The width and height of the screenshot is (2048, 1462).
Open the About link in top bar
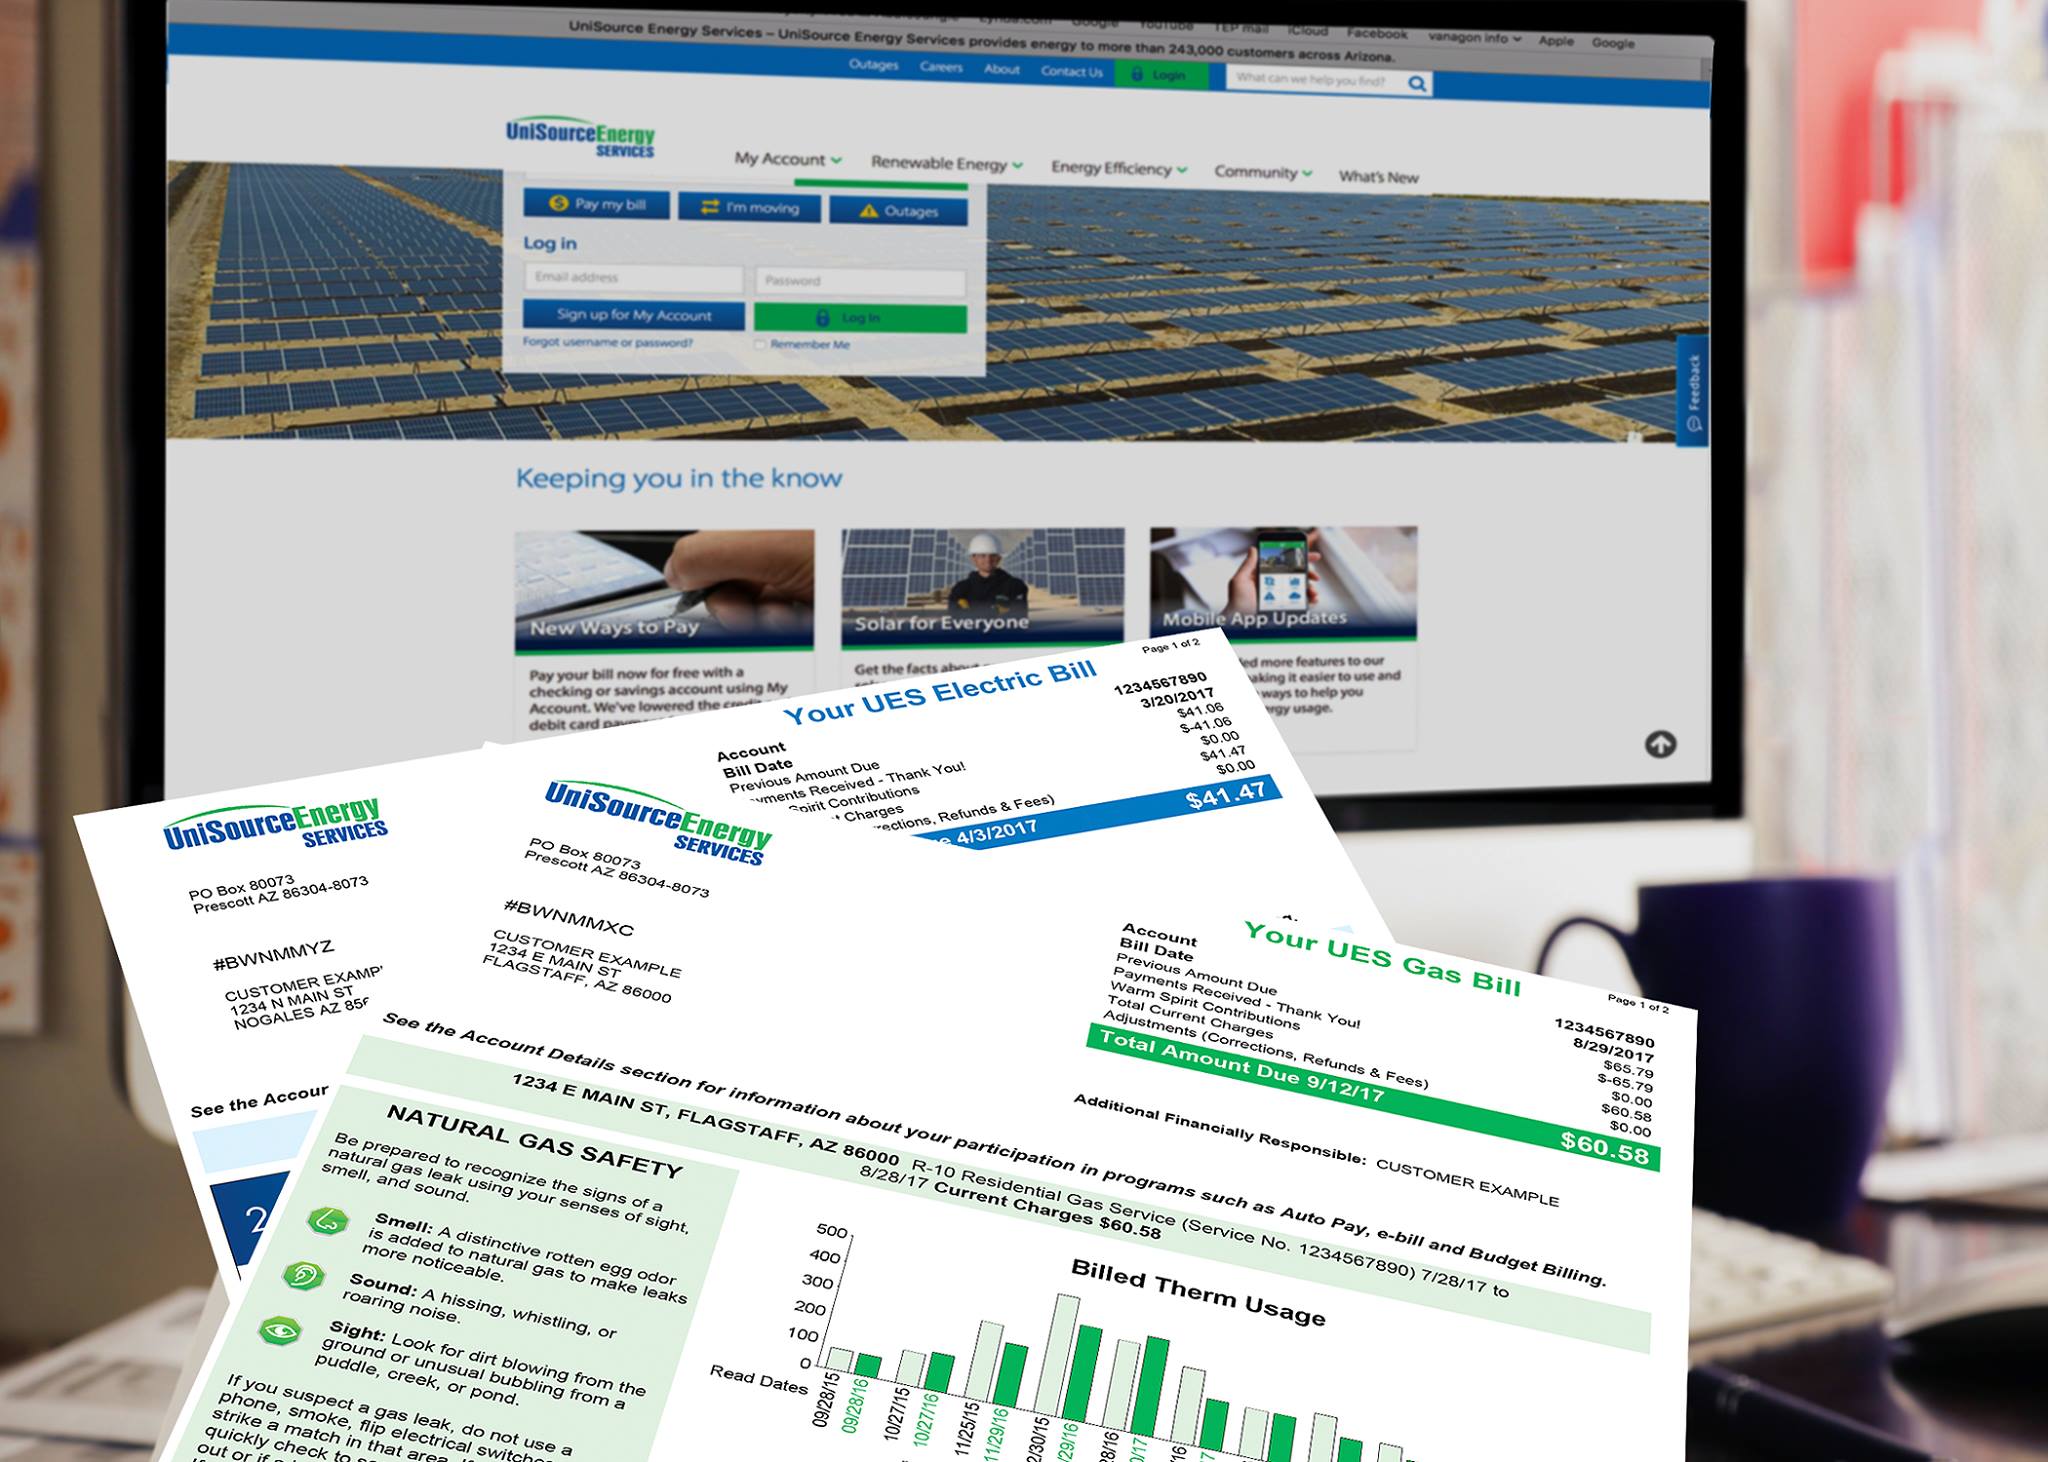point(1001,70)
